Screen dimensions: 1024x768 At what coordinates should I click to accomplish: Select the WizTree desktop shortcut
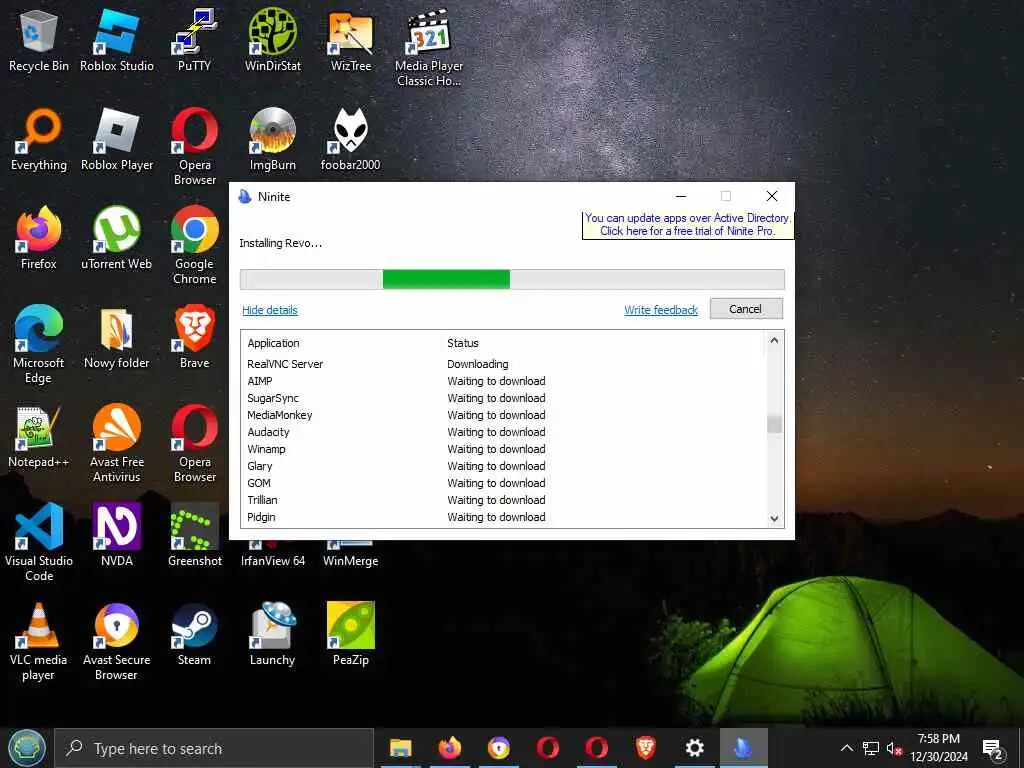coord(351,40)
